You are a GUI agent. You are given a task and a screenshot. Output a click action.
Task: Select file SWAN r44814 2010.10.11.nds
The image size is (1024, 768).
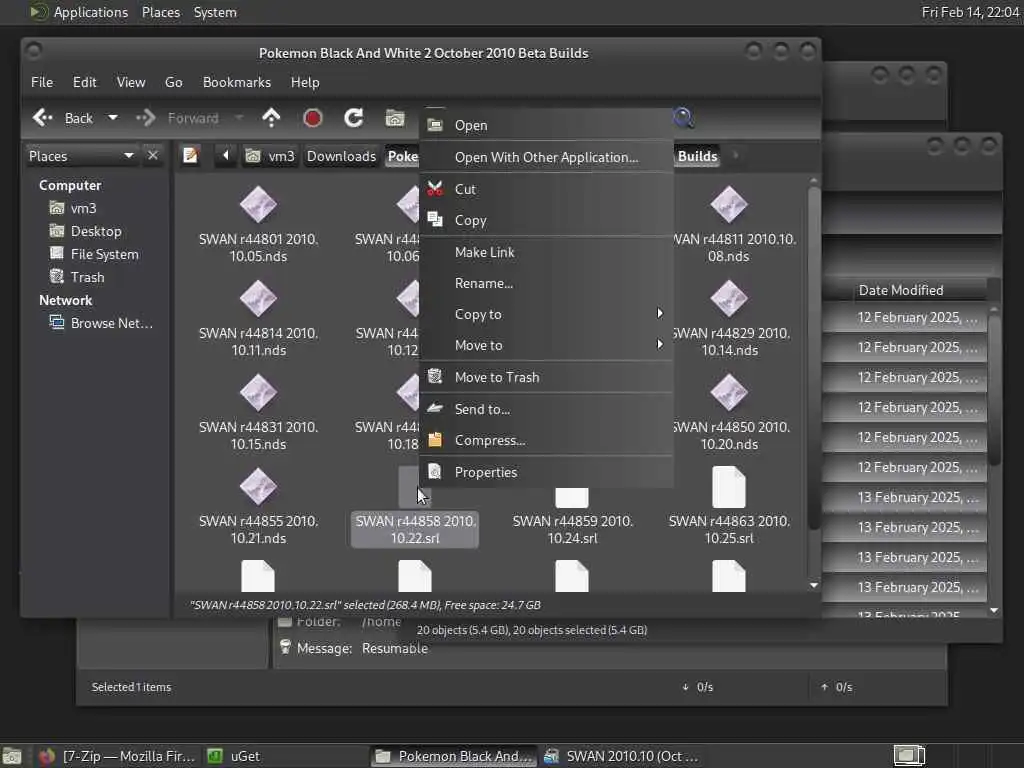point(258,318)
